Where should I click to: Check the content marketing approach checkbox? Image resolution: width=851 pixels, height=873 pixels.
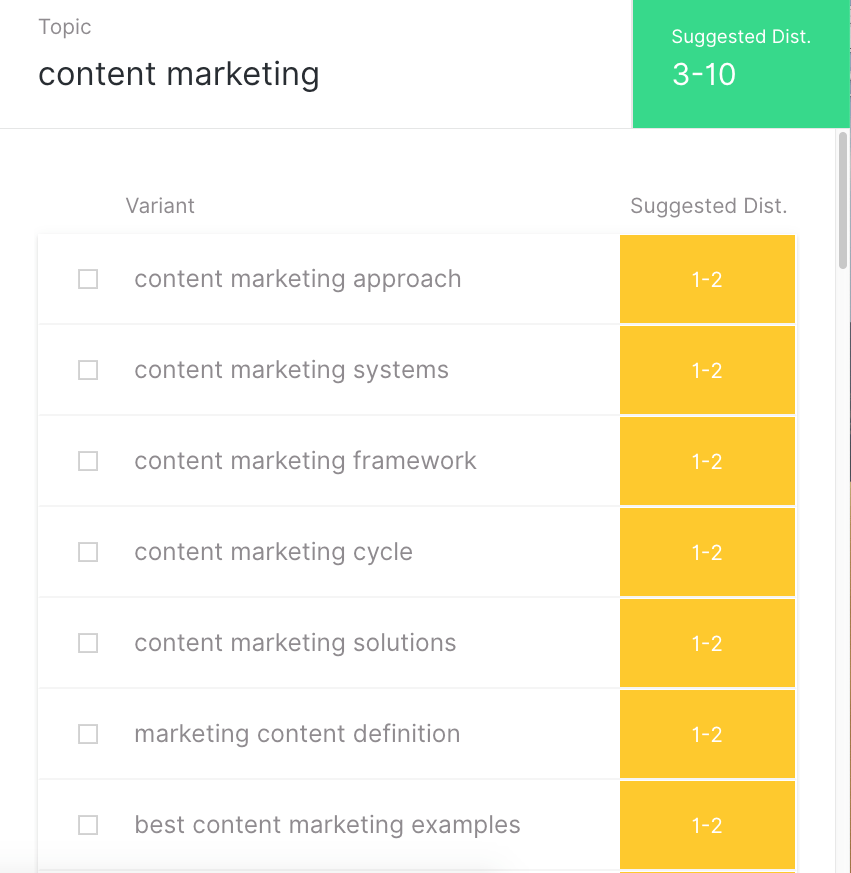point(88,279)
